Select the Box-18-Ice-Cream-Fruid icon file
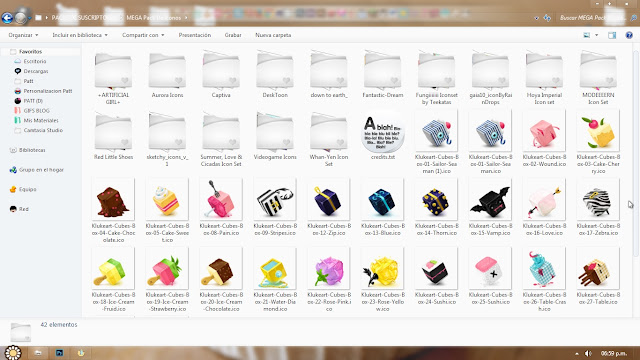The width and height of the screenshot is (640, 360). (x=113, y=280)
